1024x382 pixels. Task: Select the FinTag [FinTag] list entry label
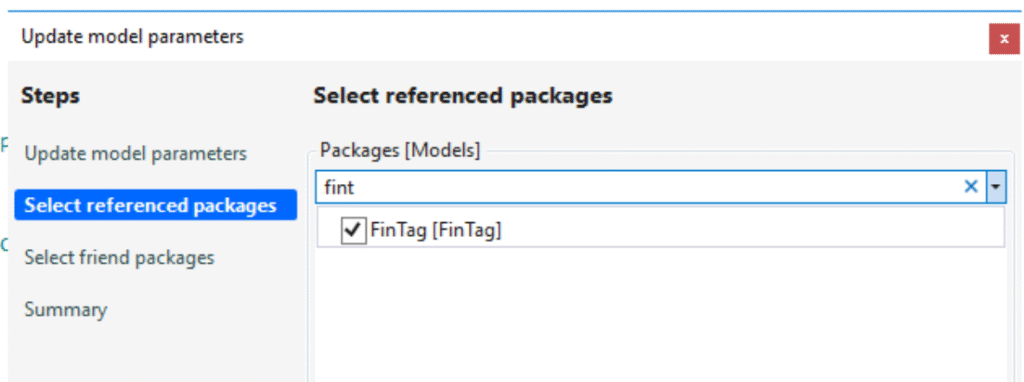tap(436, 231)
